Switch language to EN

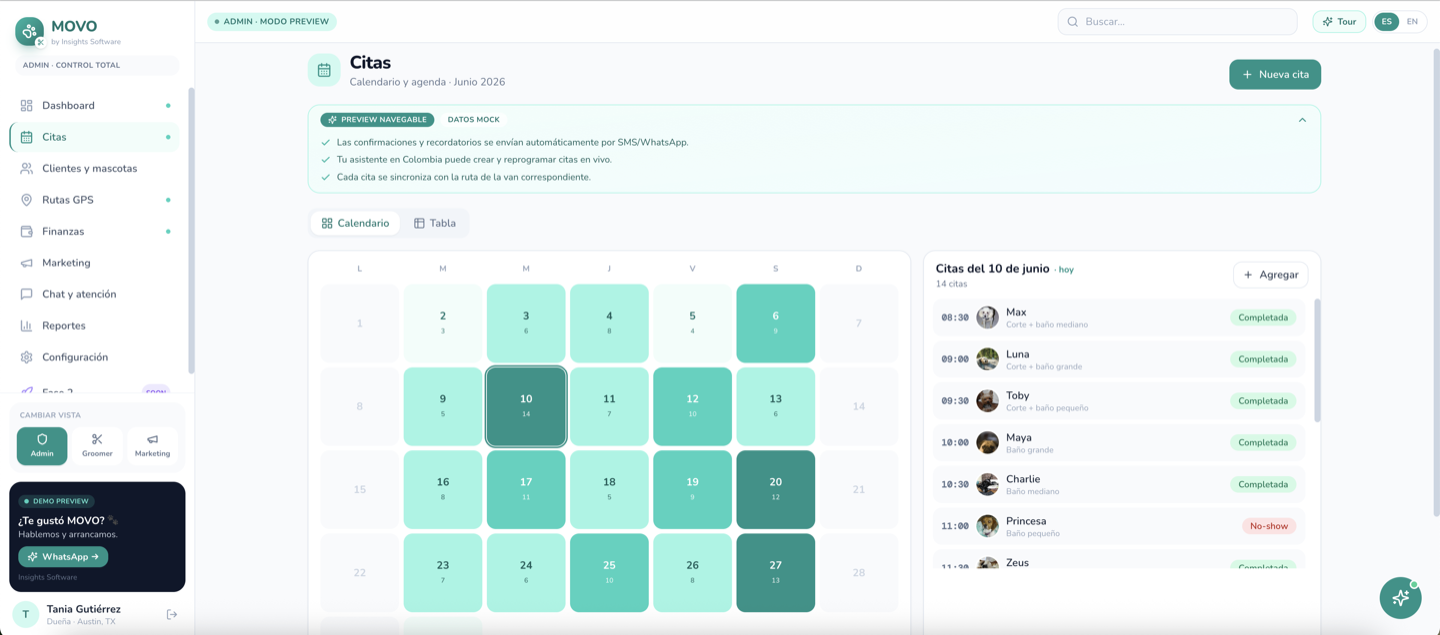(1412, 21)
